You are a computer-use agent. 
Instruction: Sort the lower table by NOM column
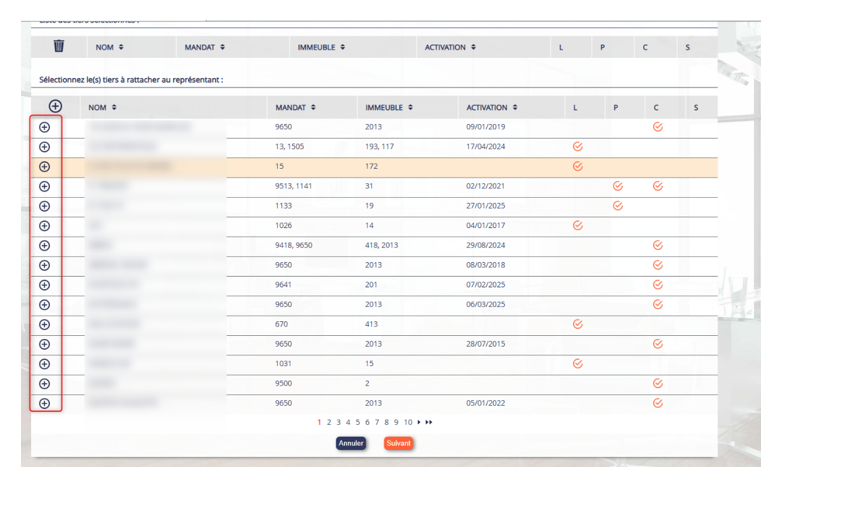[102, 107]
